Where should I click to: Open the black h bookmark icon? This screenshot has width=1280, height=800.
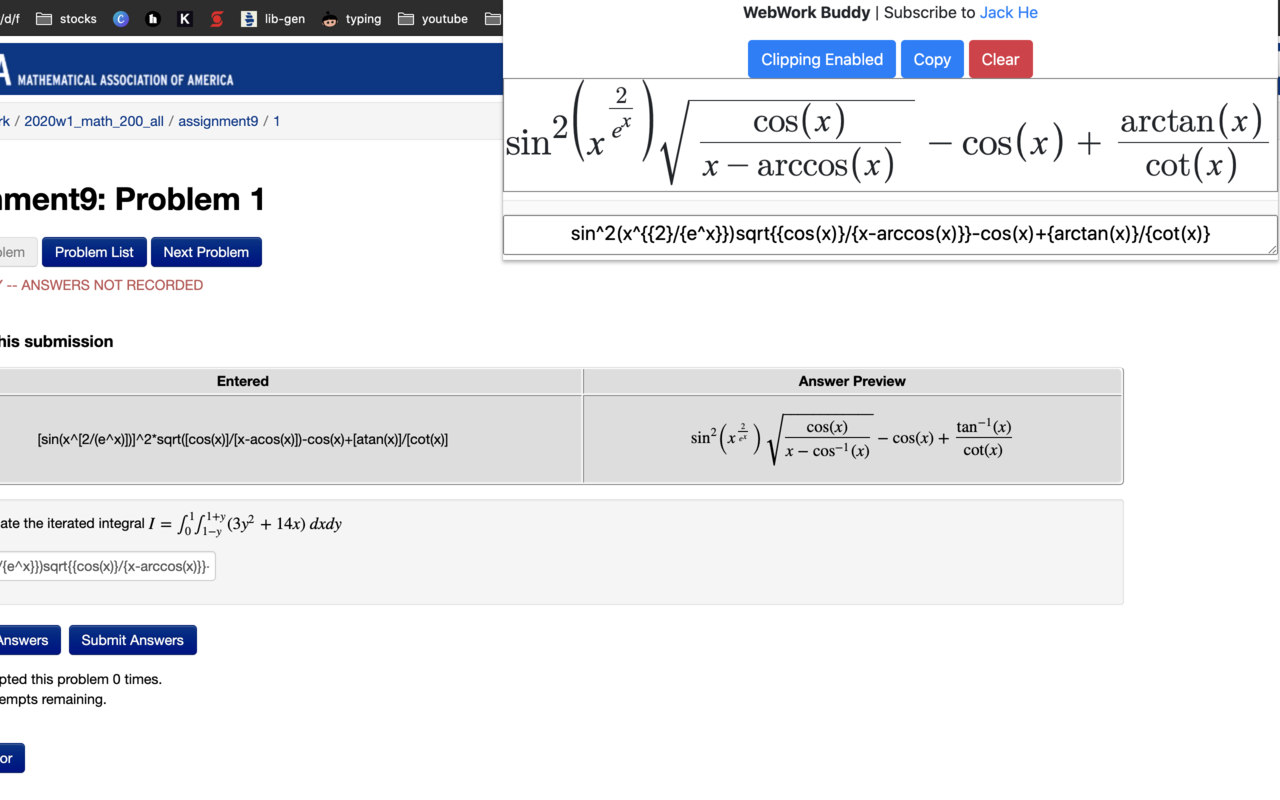coord(153,19)
